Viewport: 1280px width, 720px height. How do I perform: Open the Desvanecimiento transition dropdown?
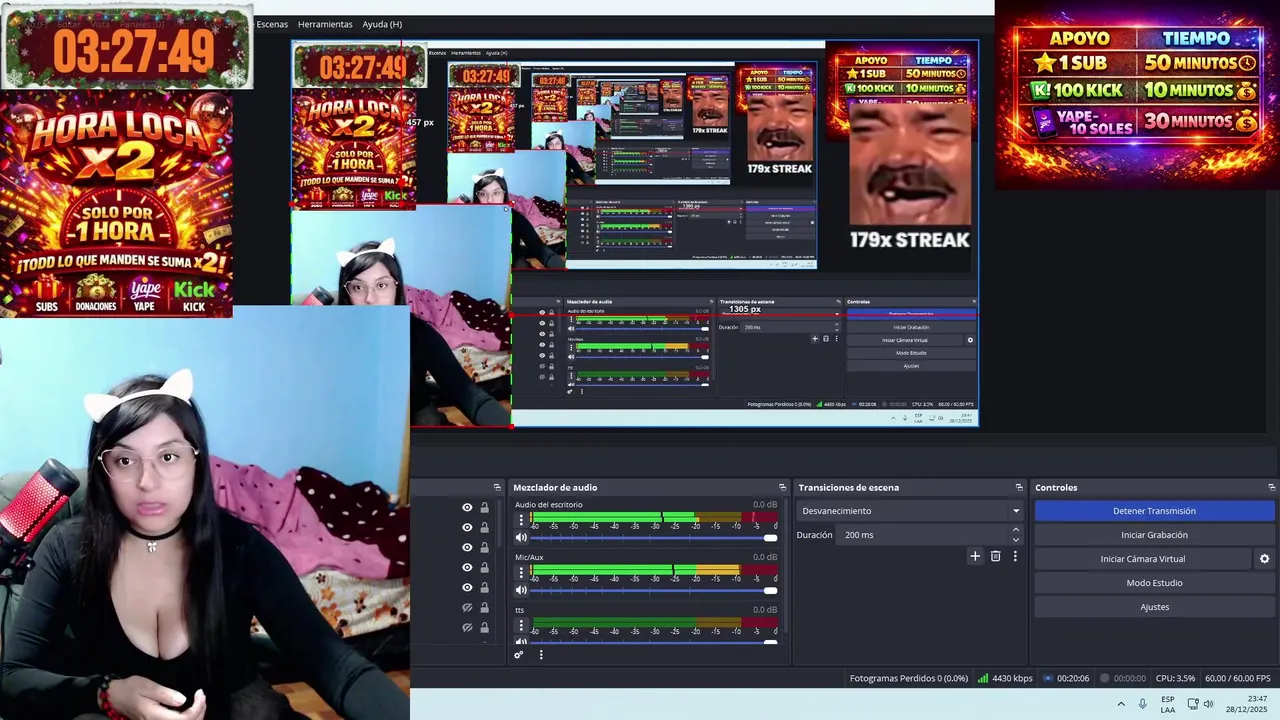(910, 511)
